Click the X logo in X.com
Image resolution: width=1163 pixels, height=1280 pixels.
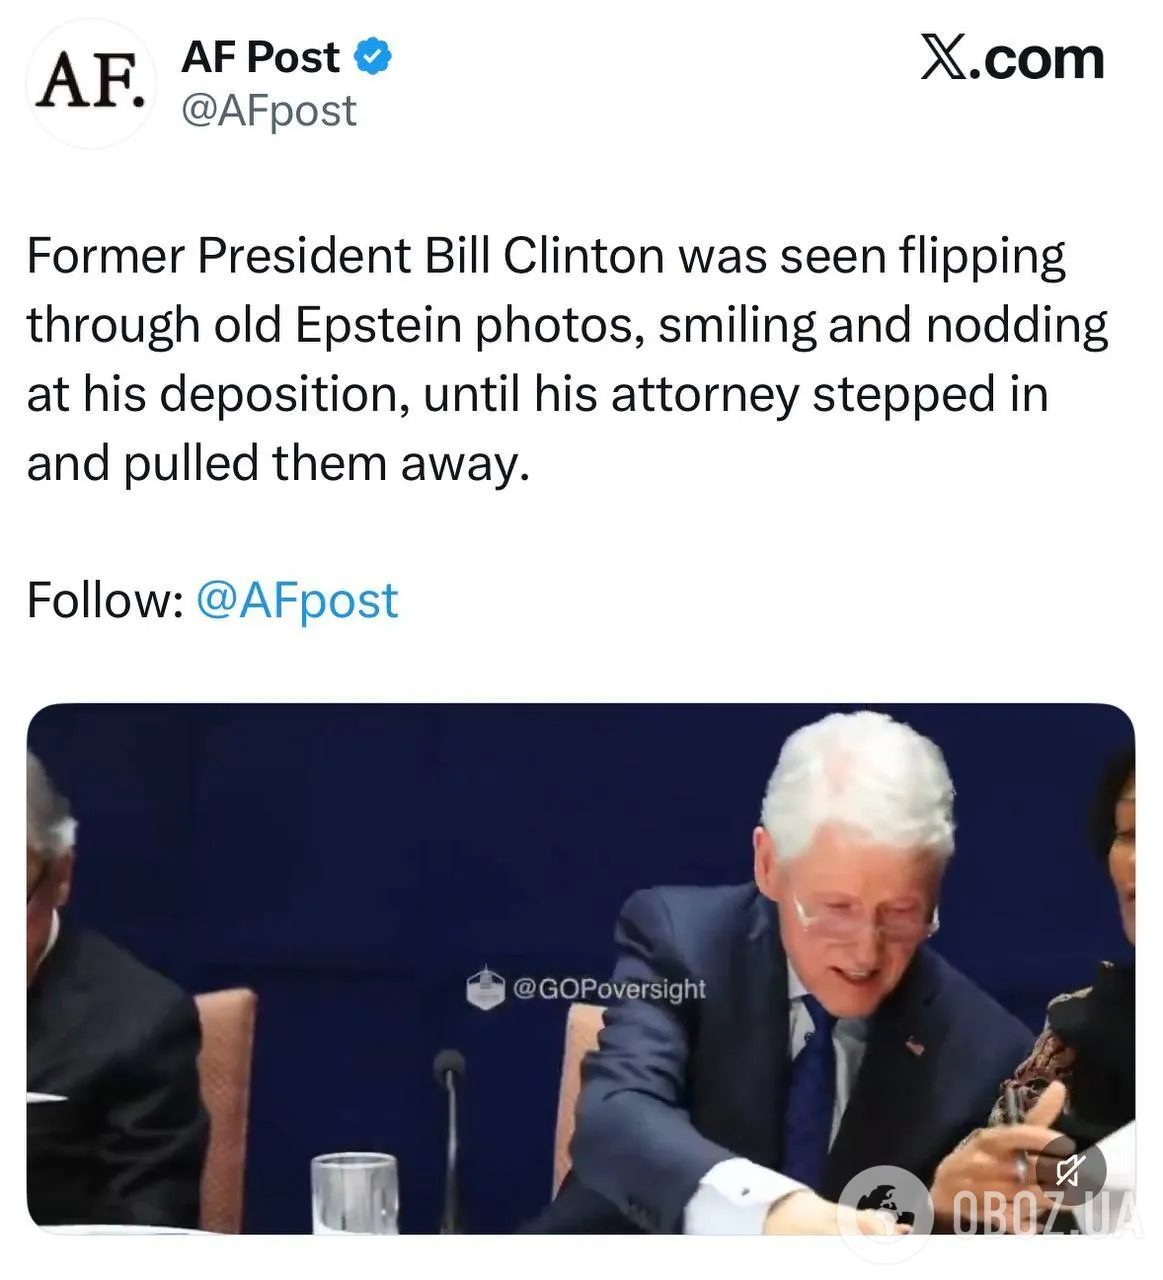point(945,59)
